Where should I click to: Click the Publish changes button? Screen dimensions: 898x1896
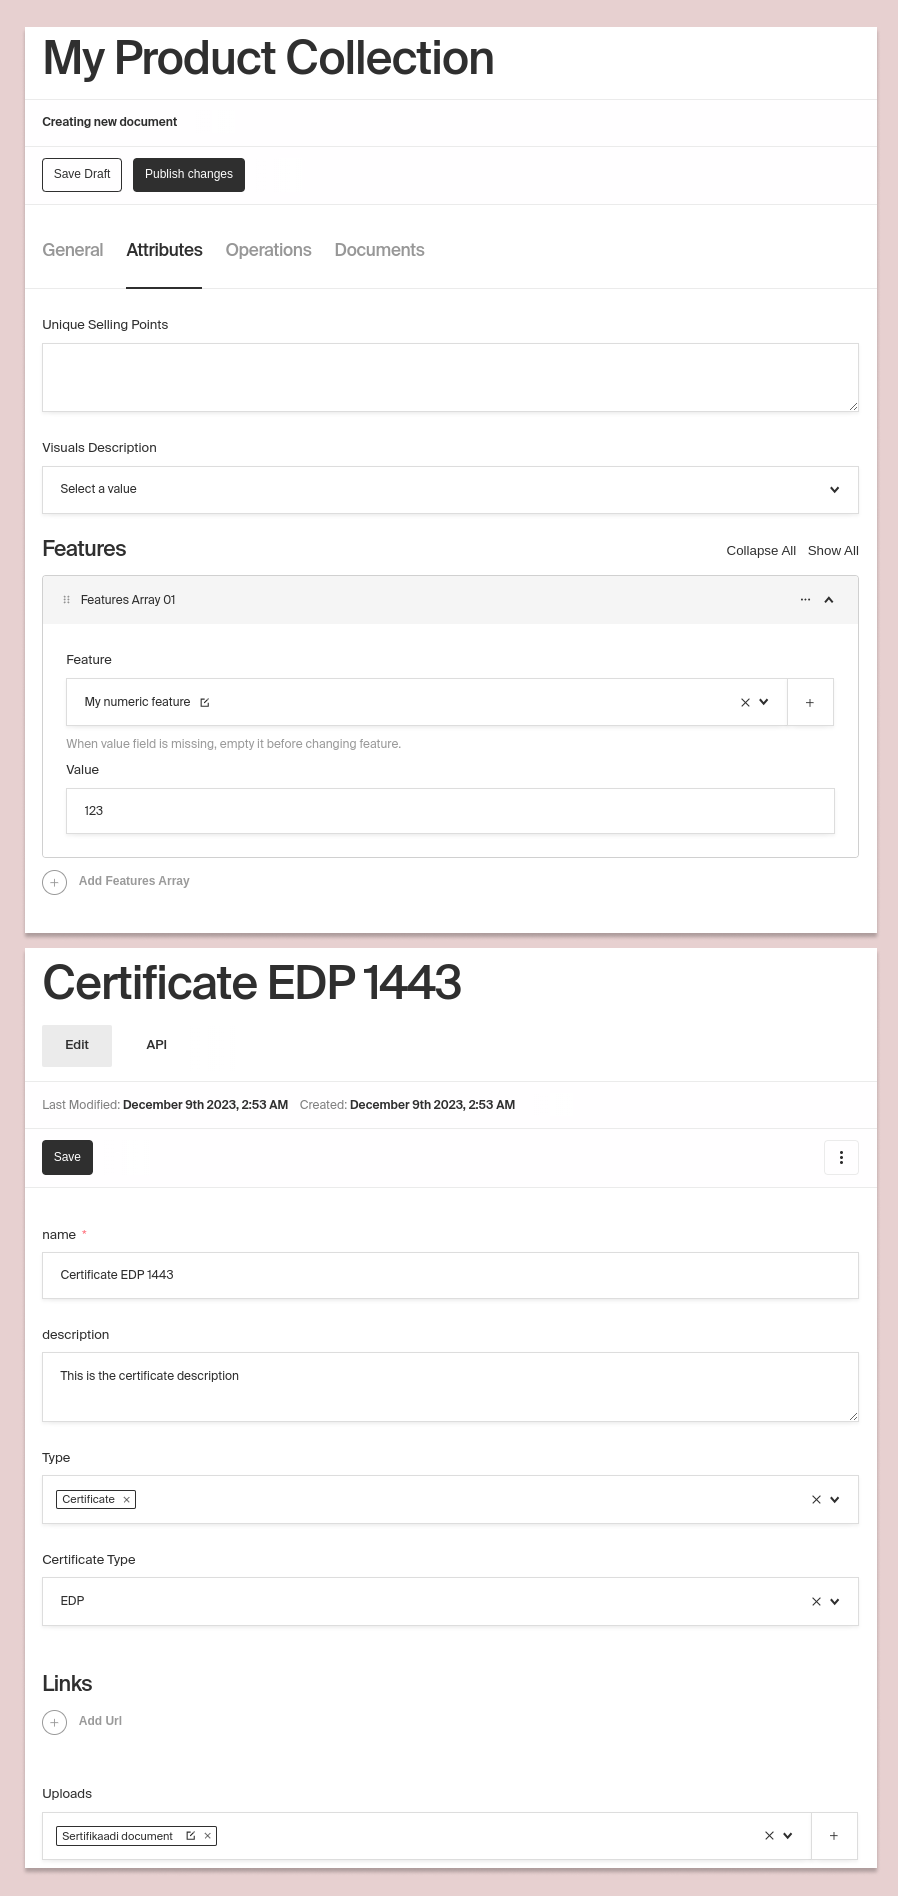pyautogui.click(x=189, y=174)
